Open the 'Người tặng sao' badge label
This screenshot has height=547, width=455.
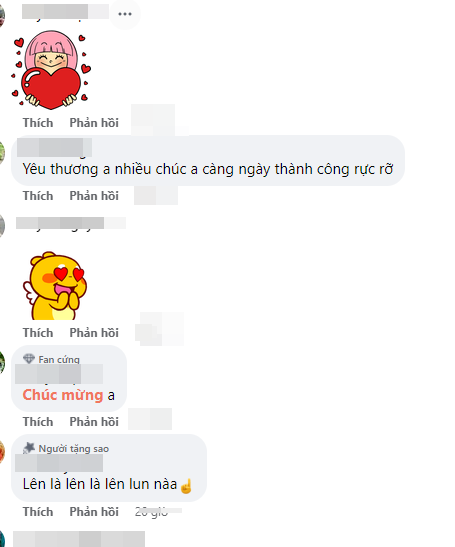coord(74,449)
